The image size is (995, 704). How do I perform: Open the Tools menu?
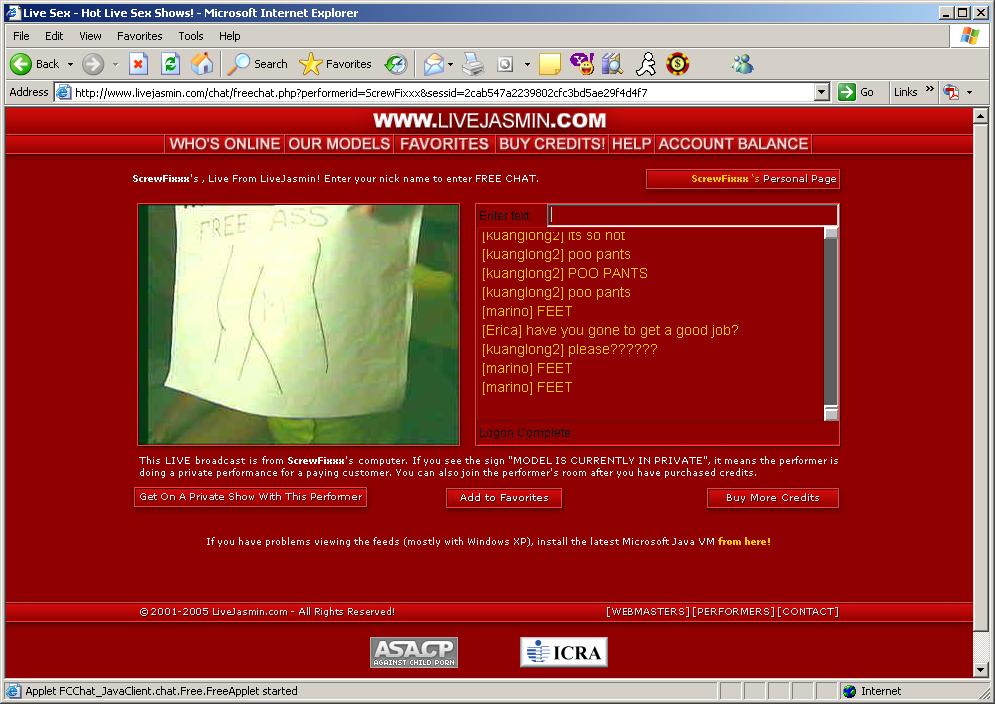(190, 36)
